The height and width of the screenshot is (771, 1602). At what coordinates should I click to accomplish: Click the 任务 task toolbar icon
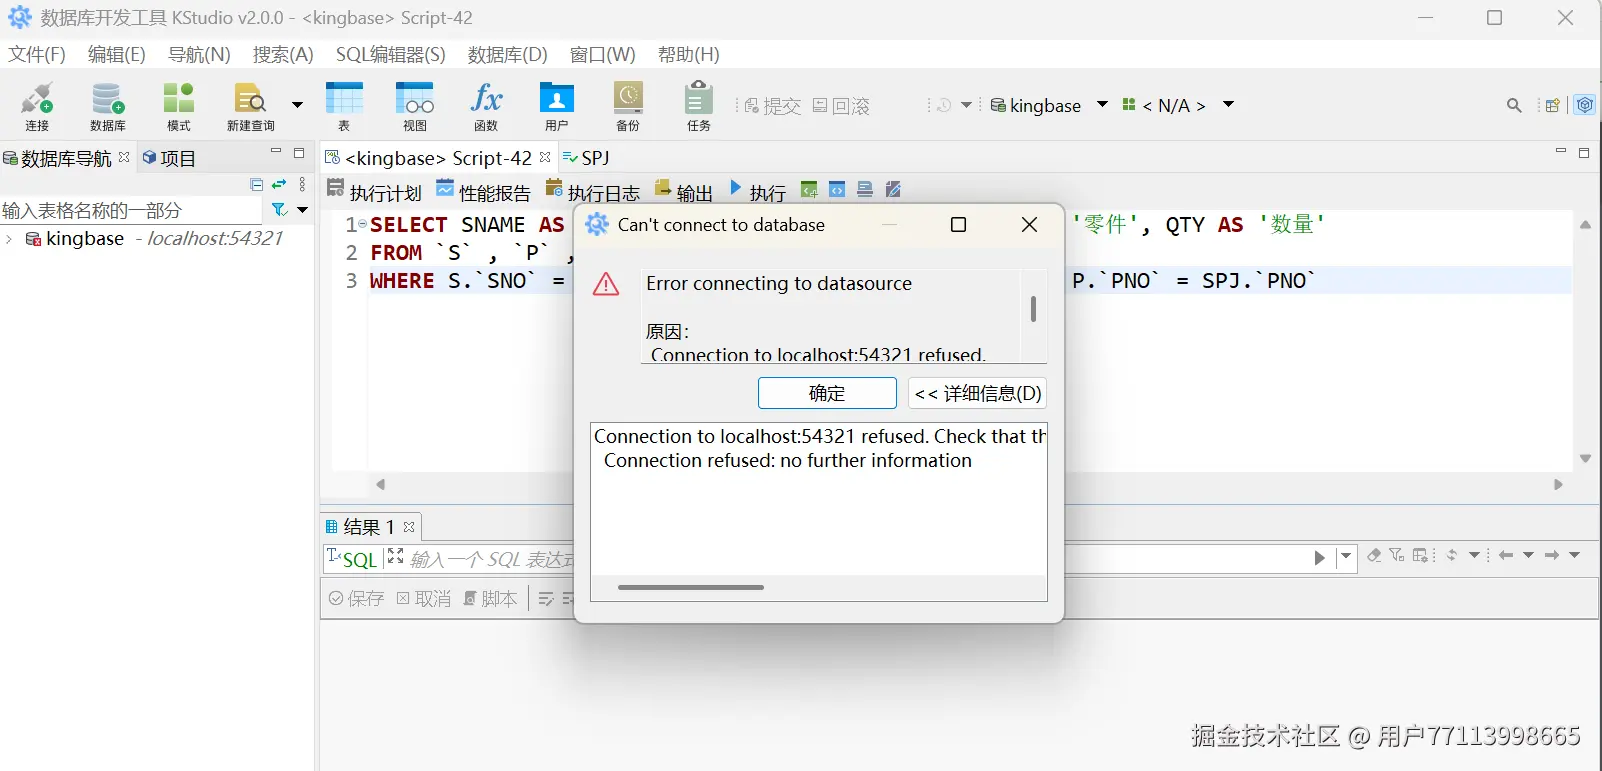click(699, 106)
